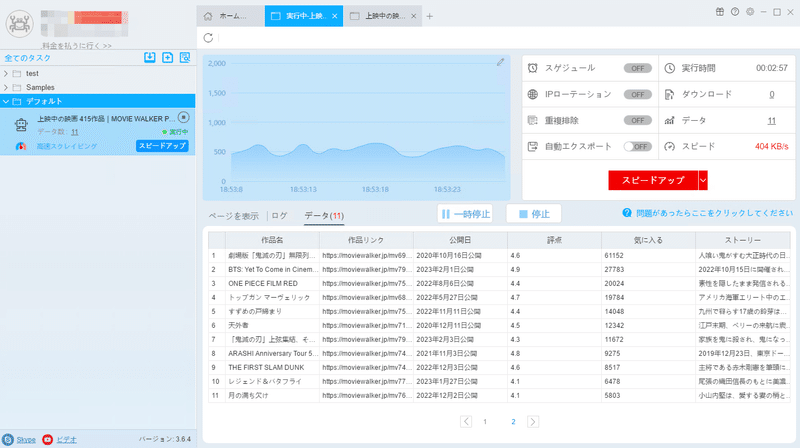Pause task with 一時停止 button
The width and height of the screenshot is (800, 448).
coord(465,214)
